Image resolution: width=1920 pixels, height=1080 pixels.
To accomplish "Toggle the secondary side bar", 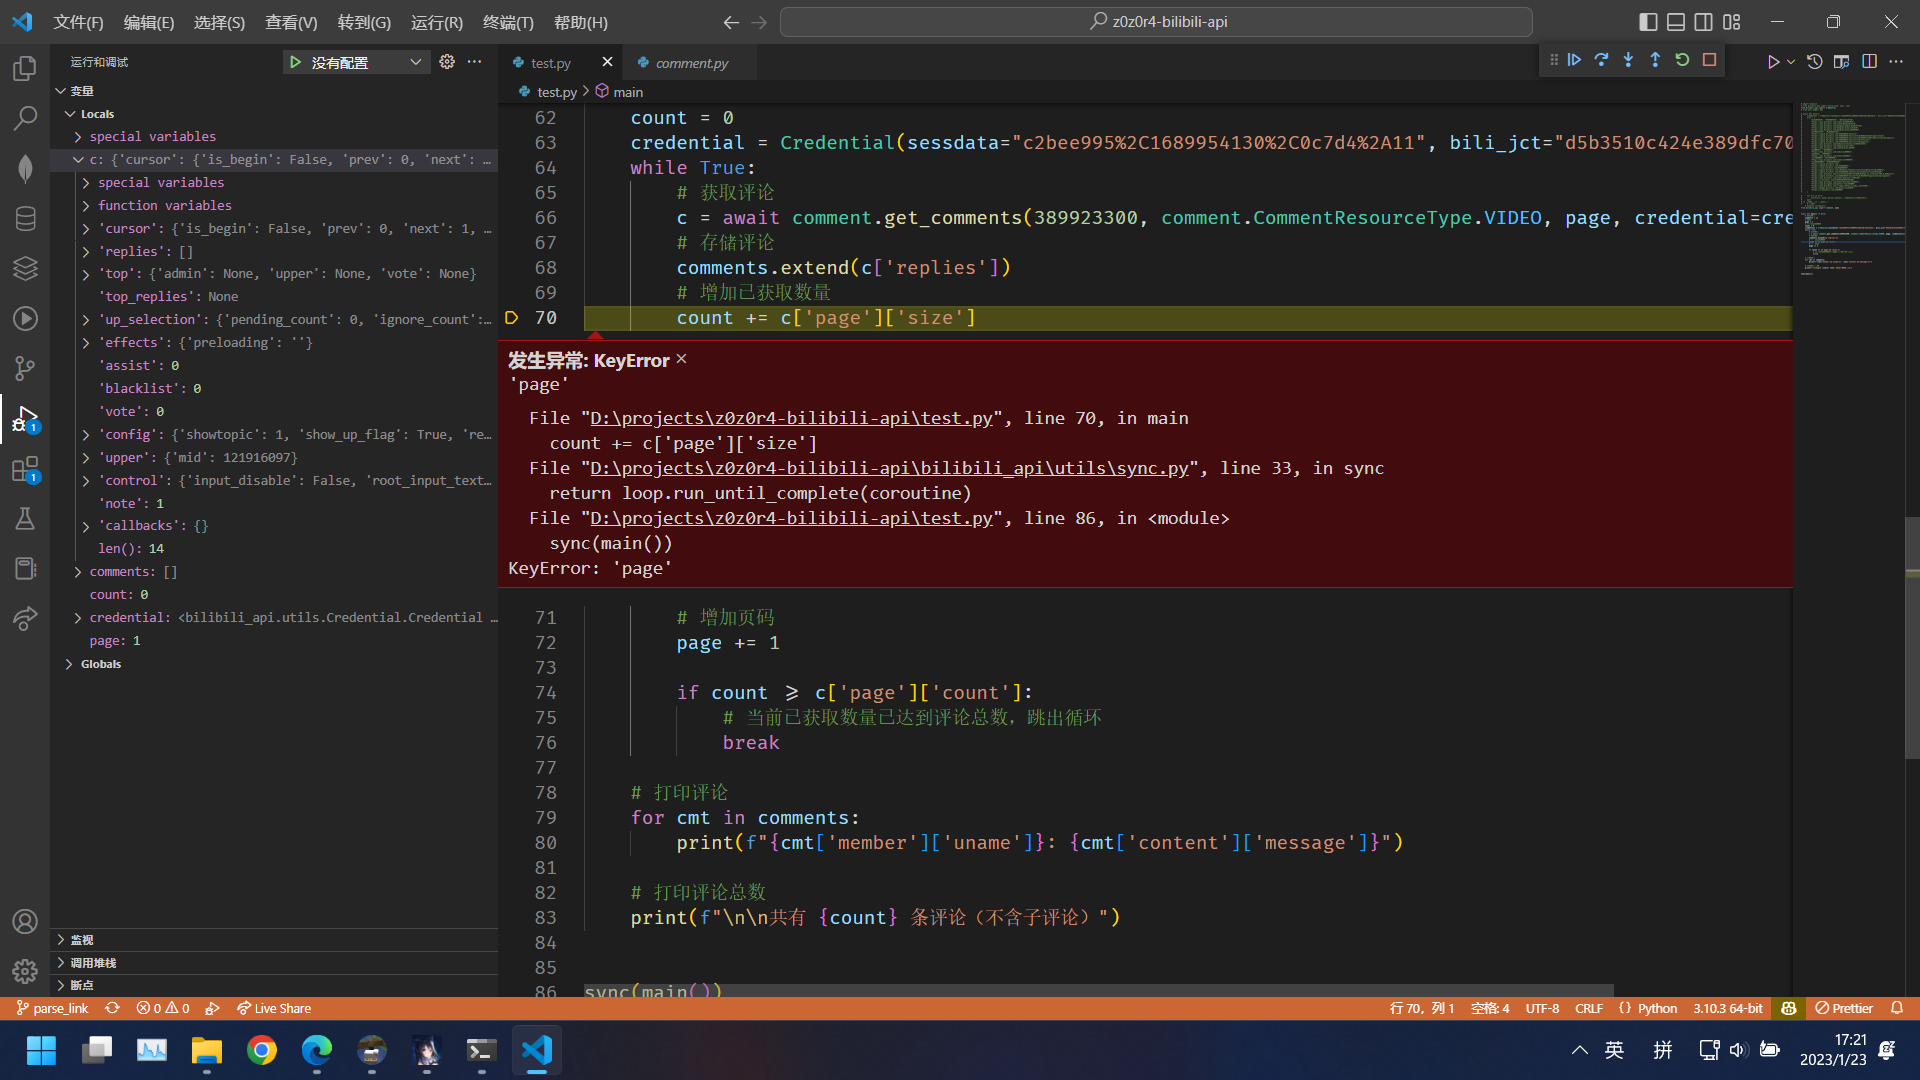I will (1703, 21).
